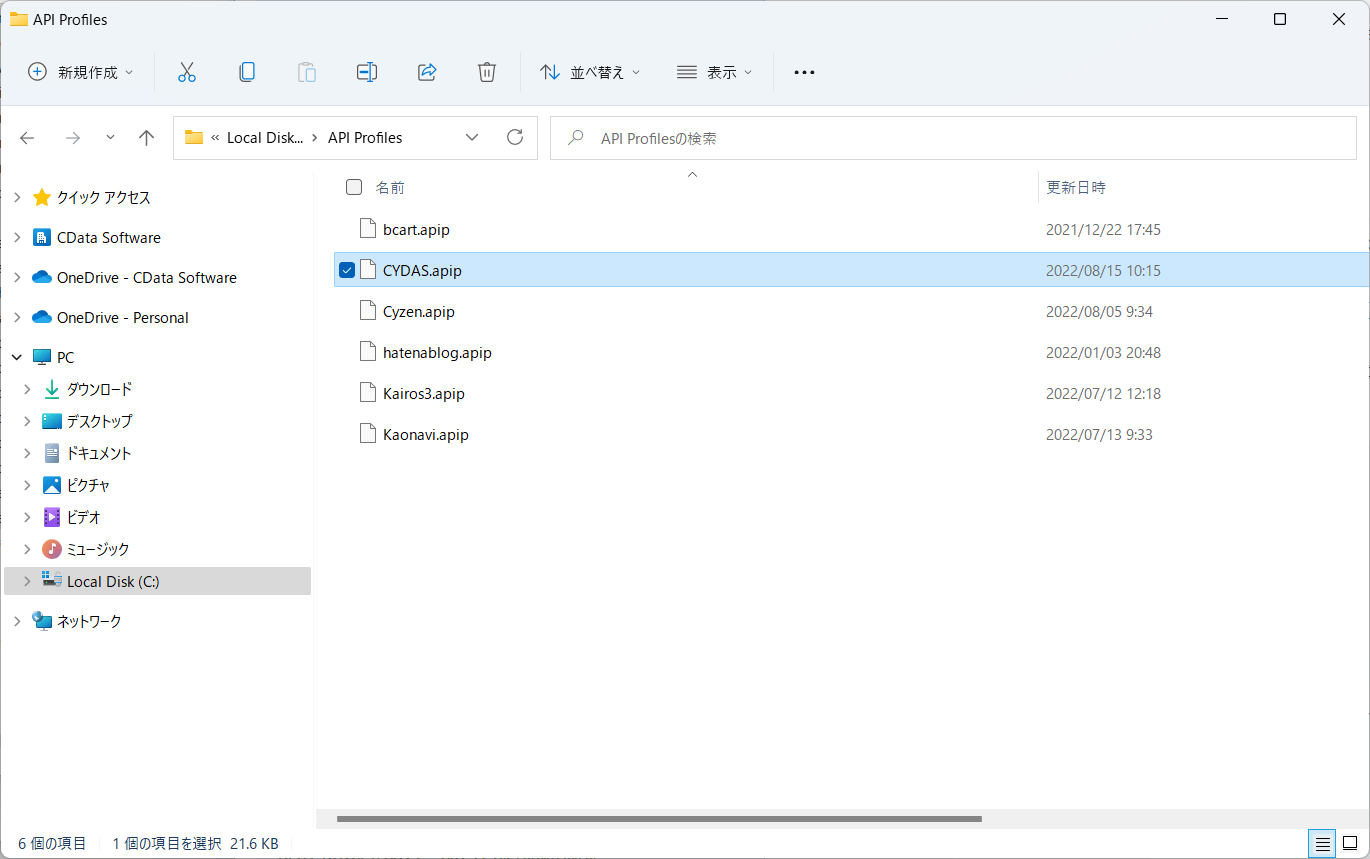Expand the ドキュメント folder node
The height and width of the screenshot is (859, 1370).
tap(27, 453)
